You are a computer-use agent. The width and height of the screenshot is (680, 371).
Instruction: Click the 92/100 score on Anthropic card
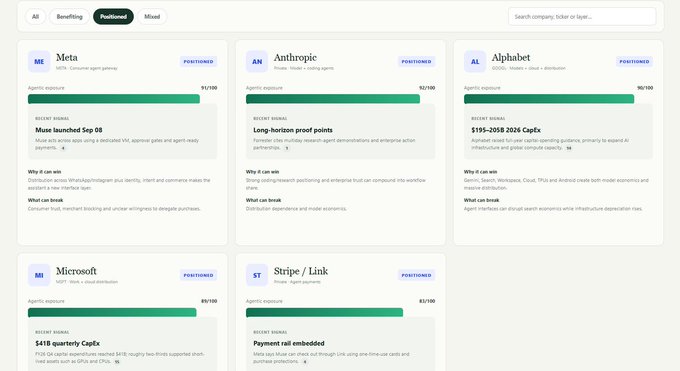(x=427, y=88)
